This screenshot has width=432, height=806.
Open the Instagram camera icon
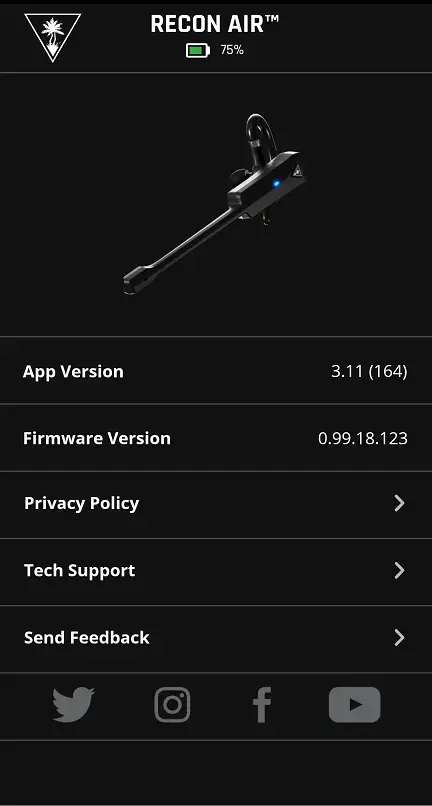[x=172, y=705]
